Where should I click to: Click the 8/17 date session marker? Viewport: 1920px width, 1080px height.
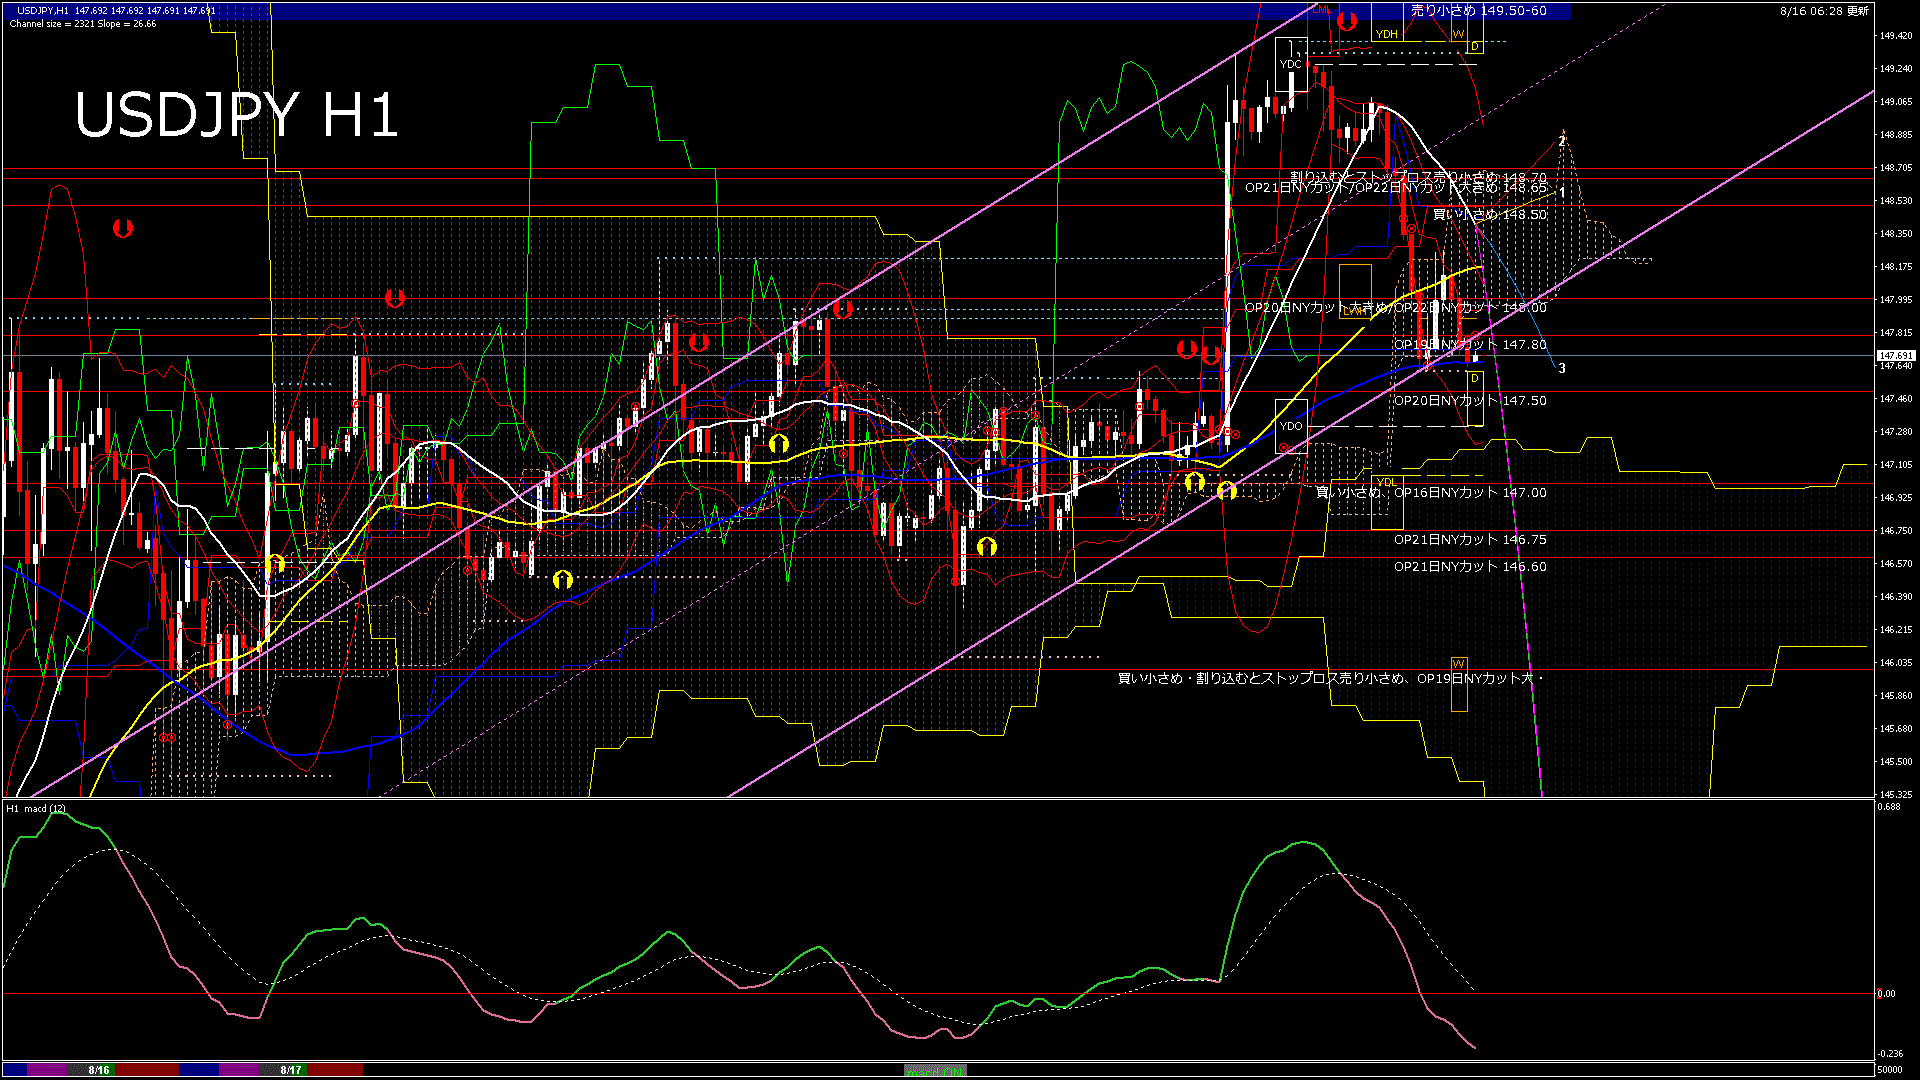pos(291,1070)
